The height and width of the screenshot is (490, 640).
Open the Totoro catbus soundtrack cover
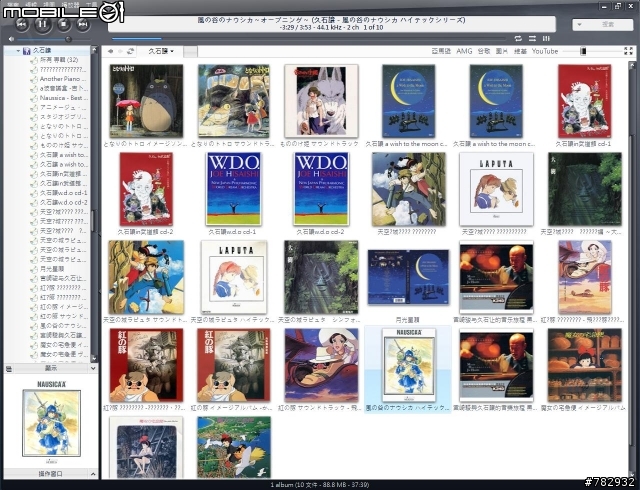[x=234, y=101]
